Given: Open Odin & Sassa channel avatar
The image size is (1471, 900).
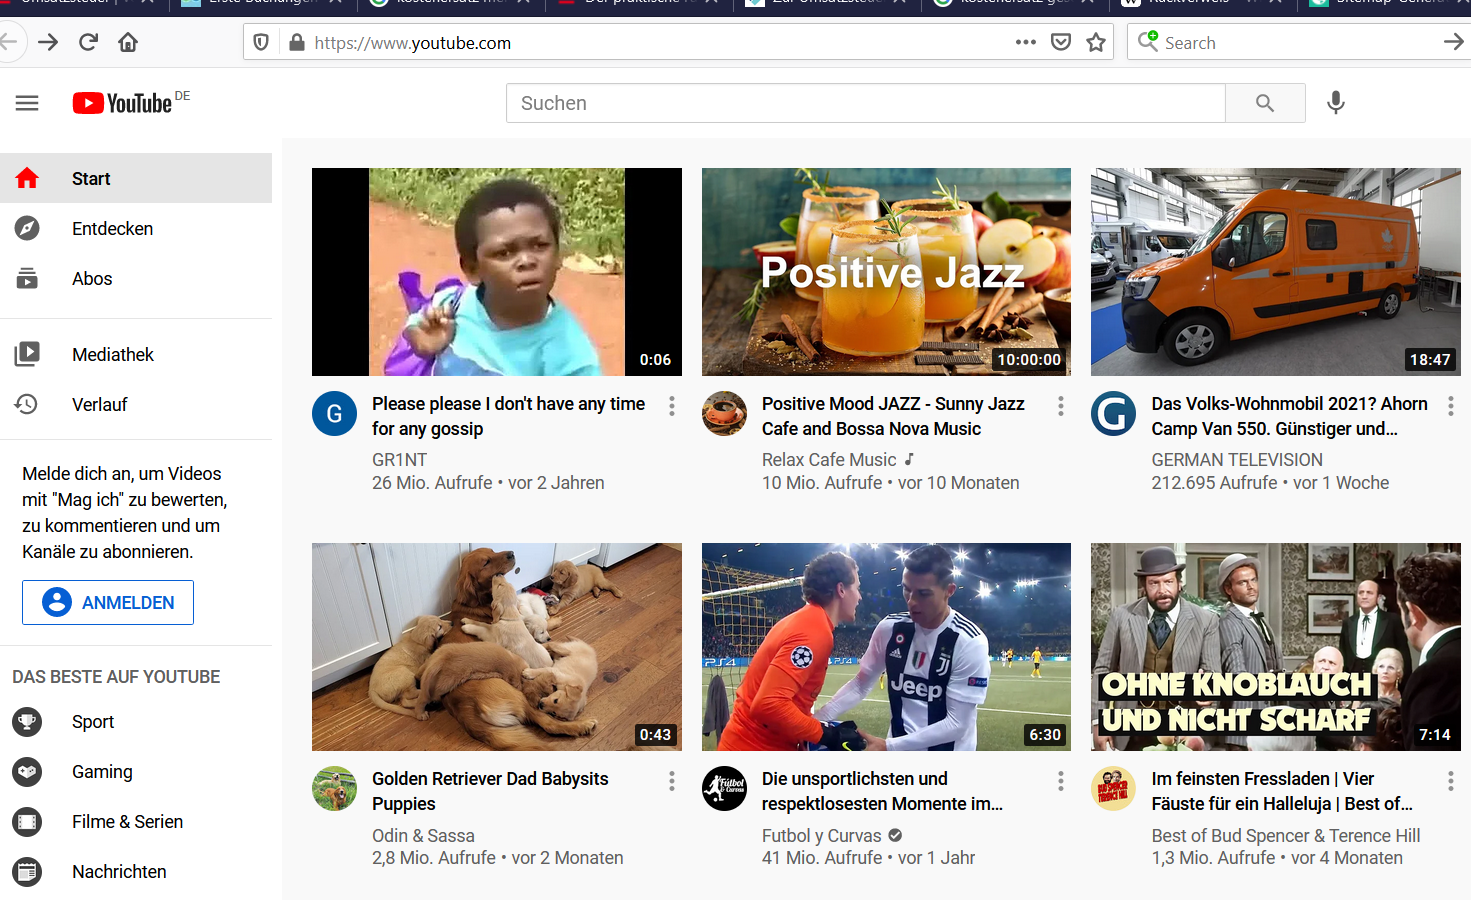Looking at the screenshot, I should click(335, 788).
